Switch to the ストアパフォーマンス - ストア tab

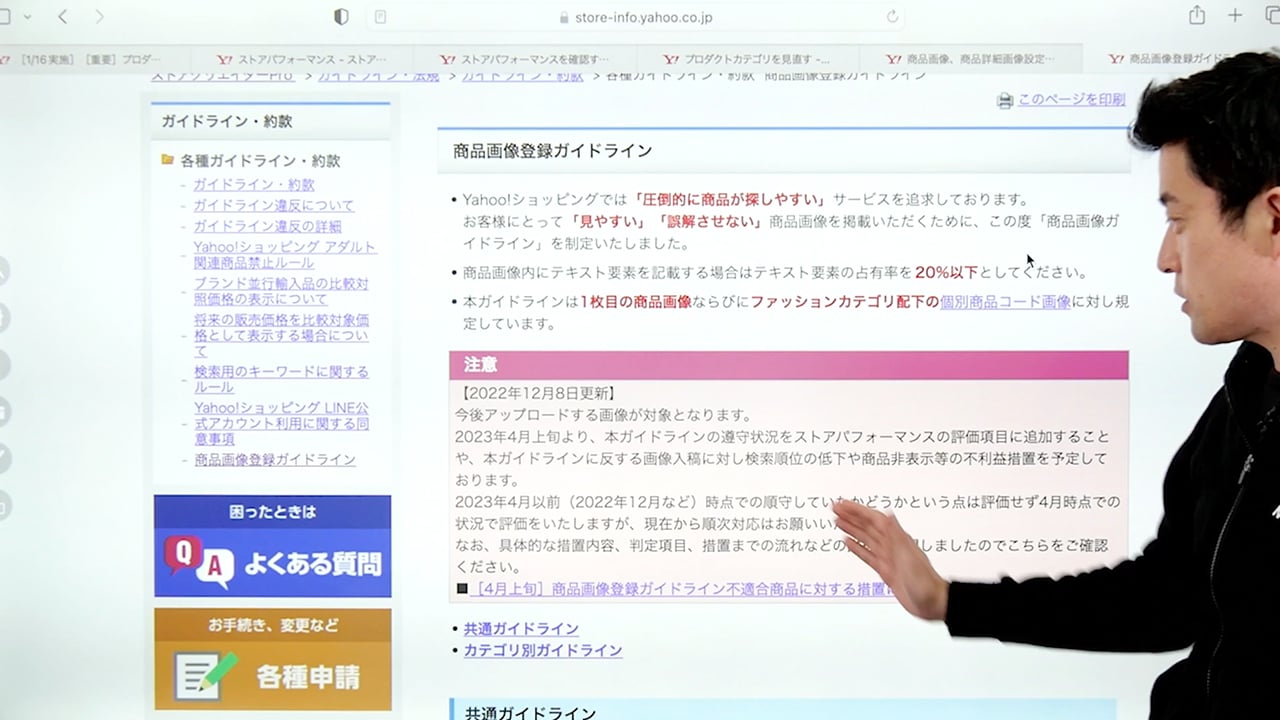301,59
